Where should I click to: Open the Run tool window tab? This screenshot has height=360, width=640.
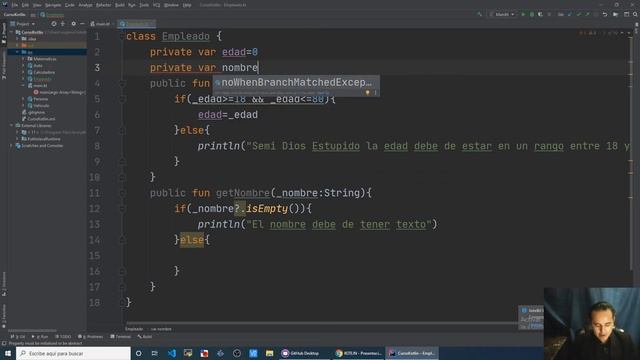click(40, 337)
